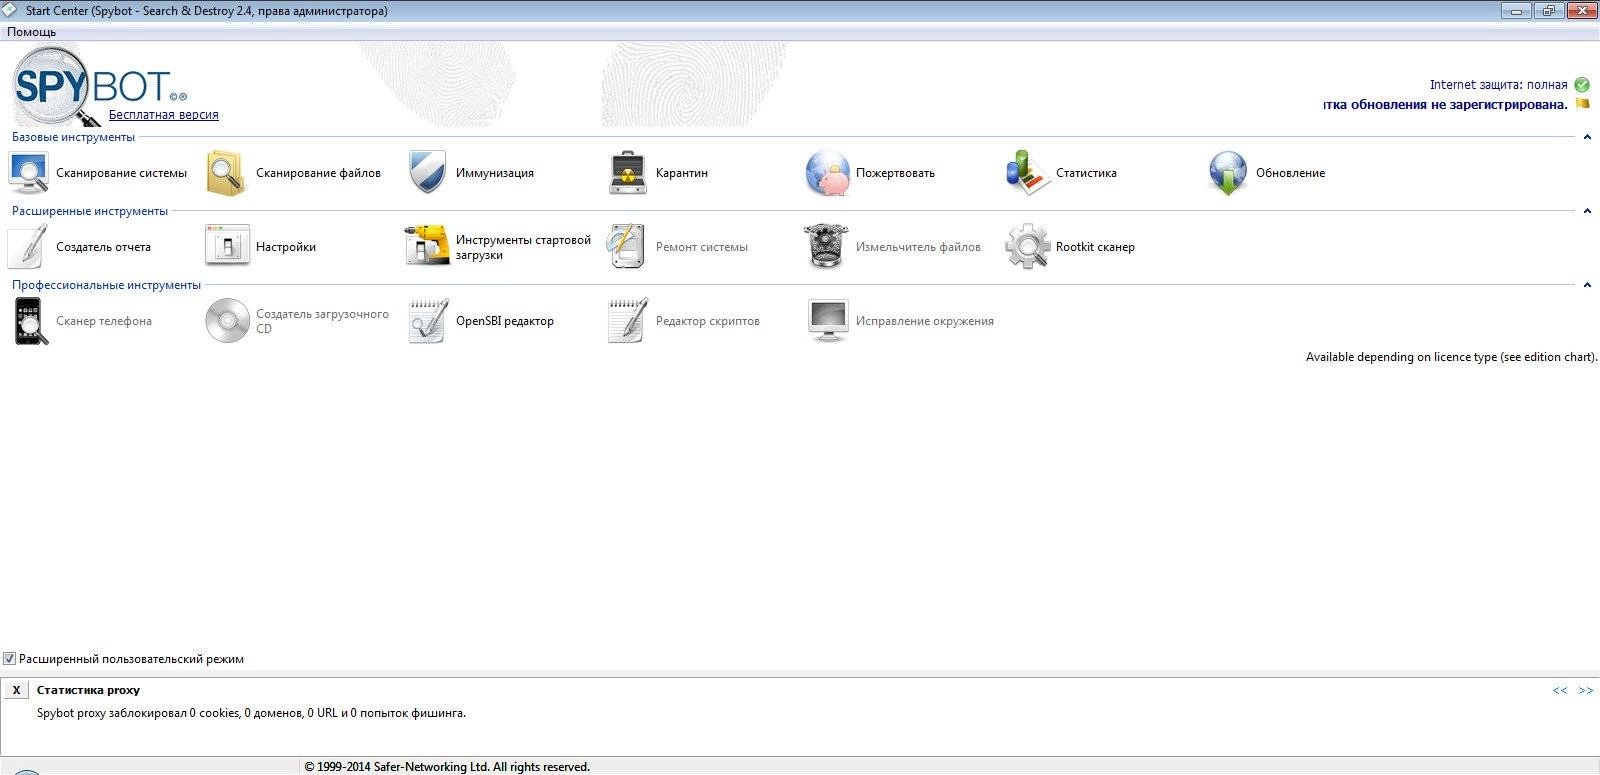Go to previous info panel with <<
1600x775 pixels.
click(x=1560, y=690)
